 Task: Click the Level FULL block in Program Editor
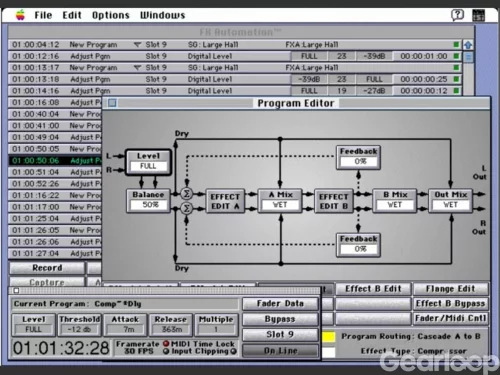coord(148,162)
